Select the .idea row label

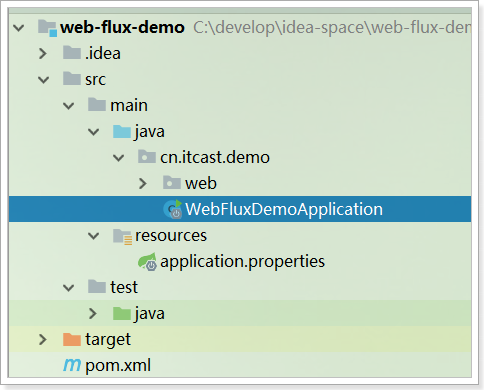coord(103,53)
